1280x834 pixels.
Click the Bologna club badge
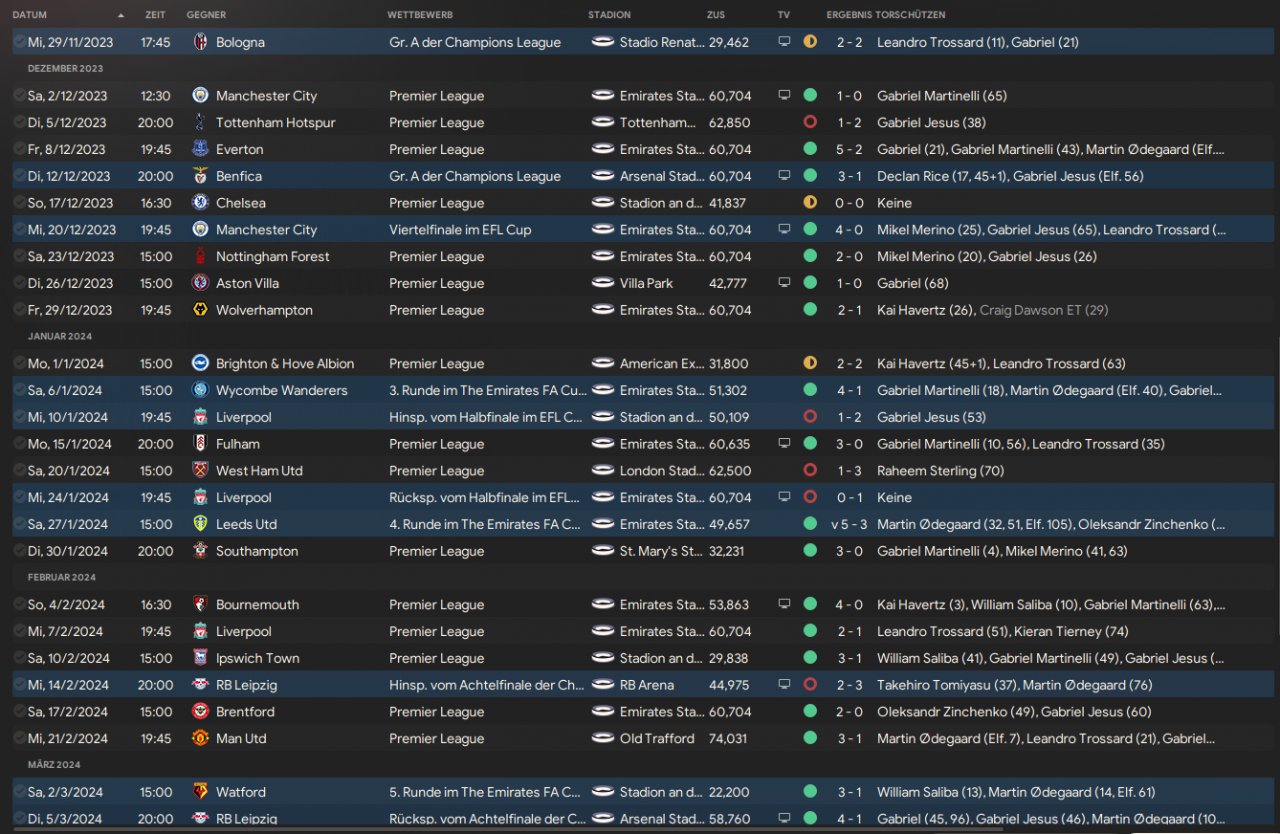(x=200, y=42)
